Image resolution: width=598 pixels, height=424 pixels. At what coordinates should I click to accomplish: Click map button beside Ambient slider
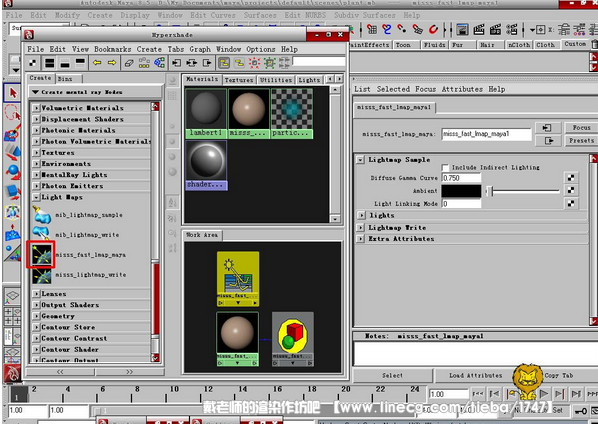(571, 190)
